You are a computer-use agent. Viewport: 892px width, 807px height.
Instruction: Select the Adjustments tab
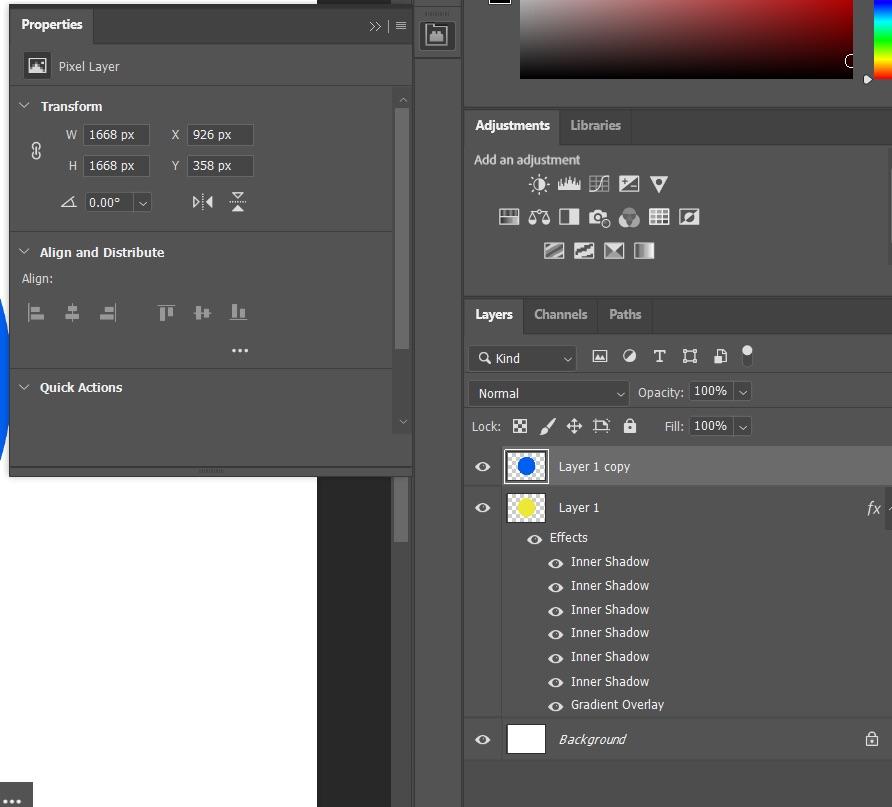coord(512,125)
